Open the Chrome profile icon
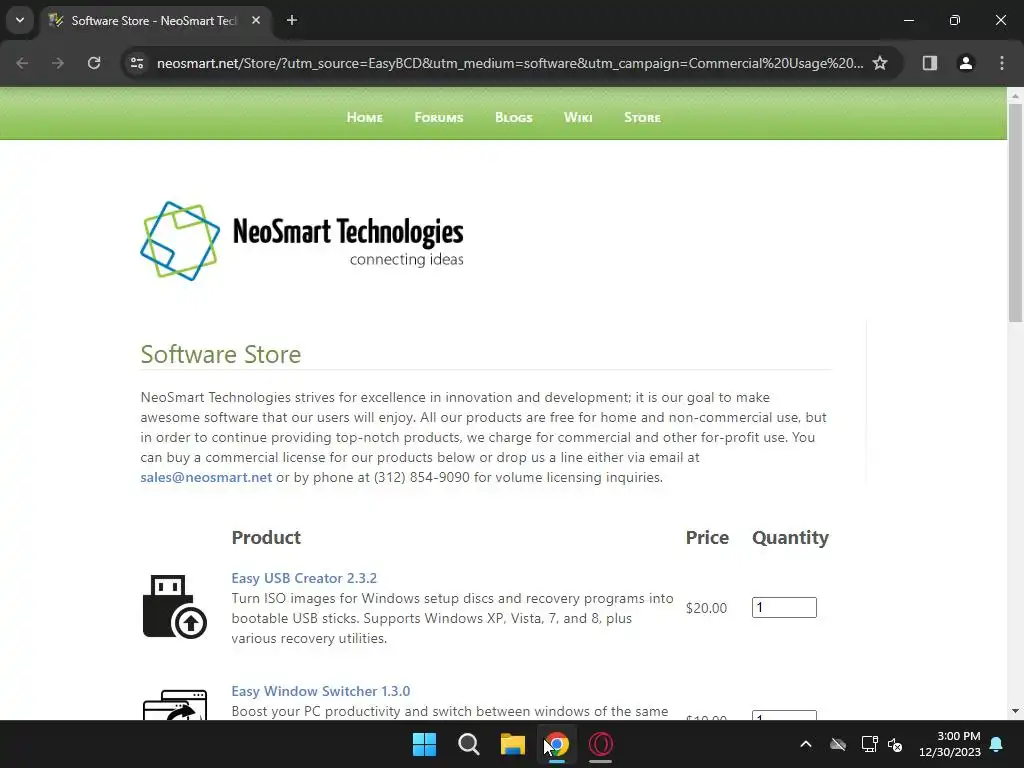 point(965,63)
